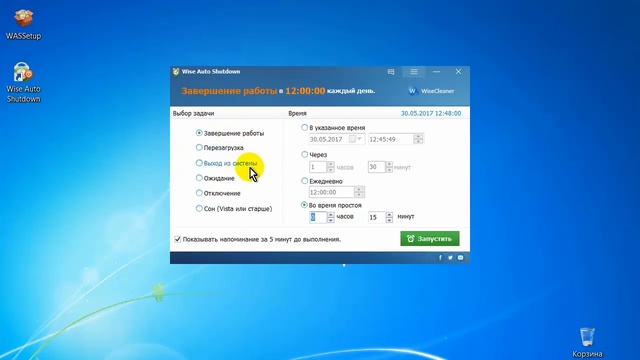Click the Через minutes field showing 30
This screenshot has height=360, width=640.
point(376,167)
